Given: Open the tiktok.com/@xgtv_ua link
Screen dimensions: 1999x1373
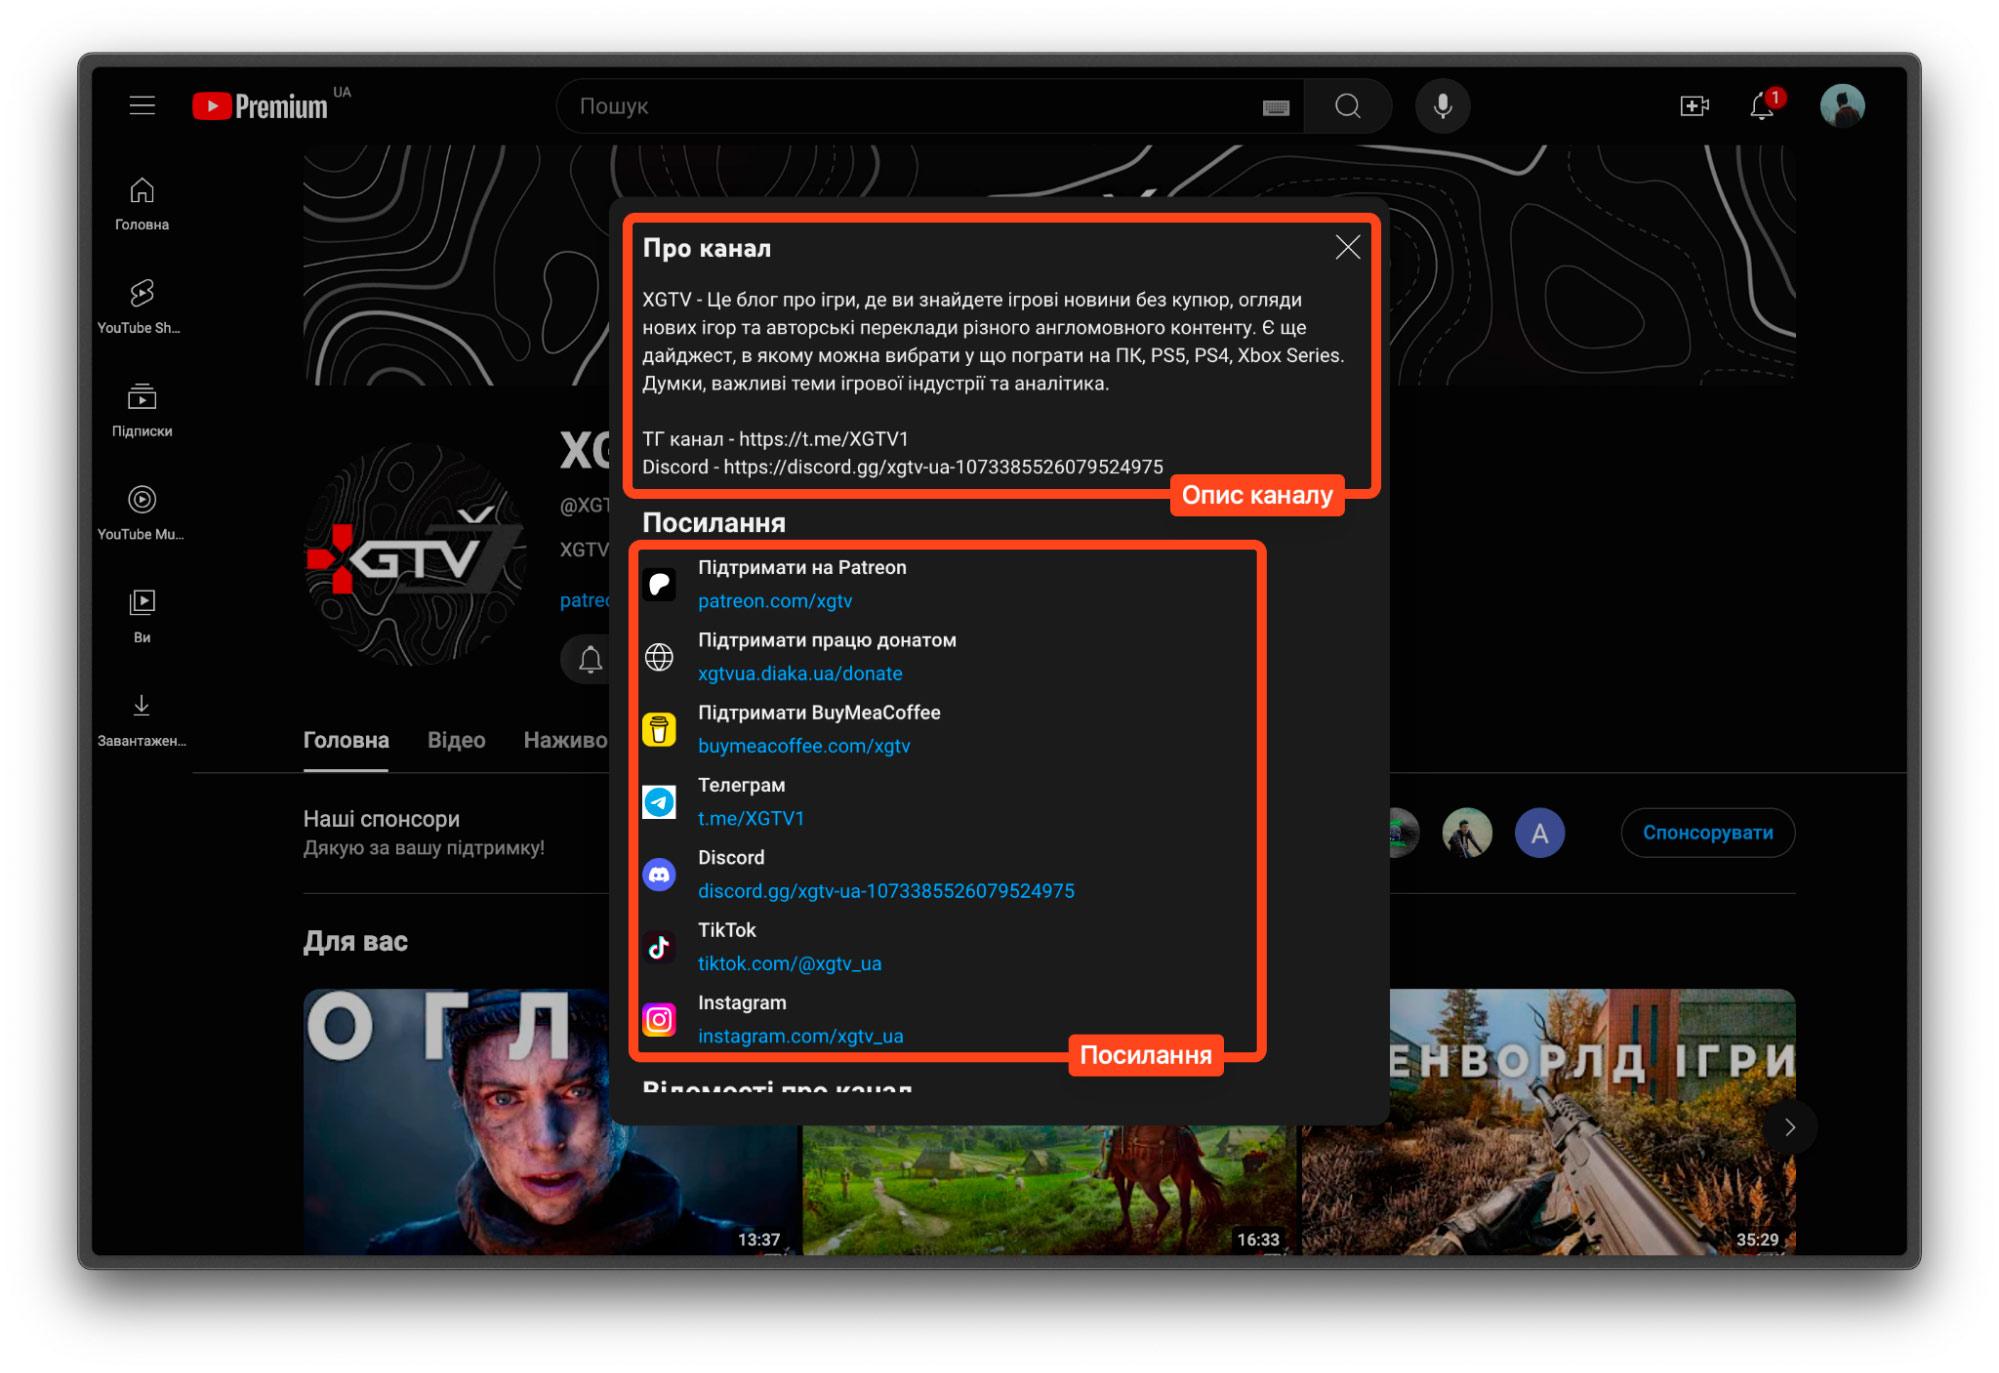Looking at the screenshot, I should pyautogui.click(x=790, y=963).
